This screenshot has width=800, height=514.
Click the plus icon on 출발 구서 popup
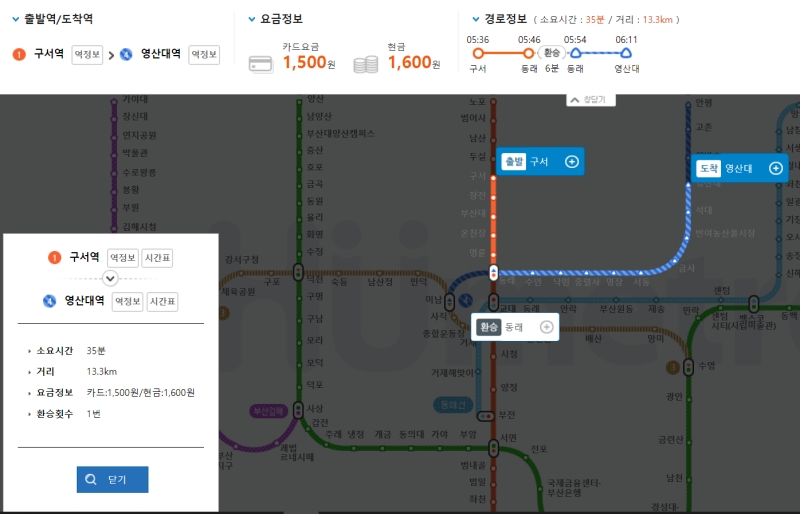pyautogui.click(x=572, y=162)
